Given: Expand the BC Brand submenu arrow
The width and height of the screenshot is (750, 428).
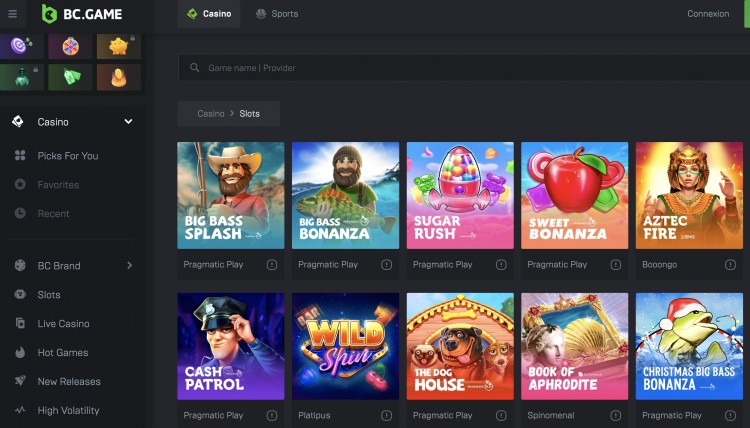Looking at the screenshot, I should [130, 266].
